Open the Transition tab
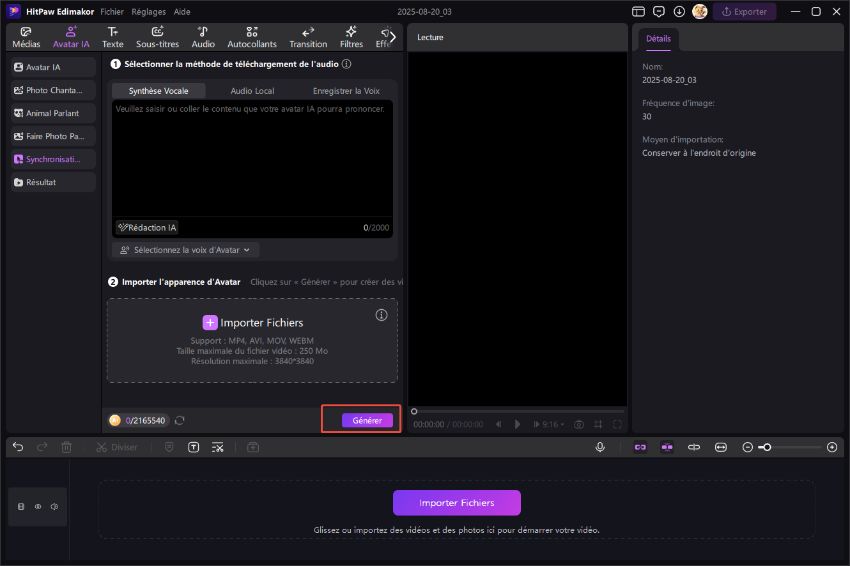This screenshot has height=566, width=850. (308, 37)
